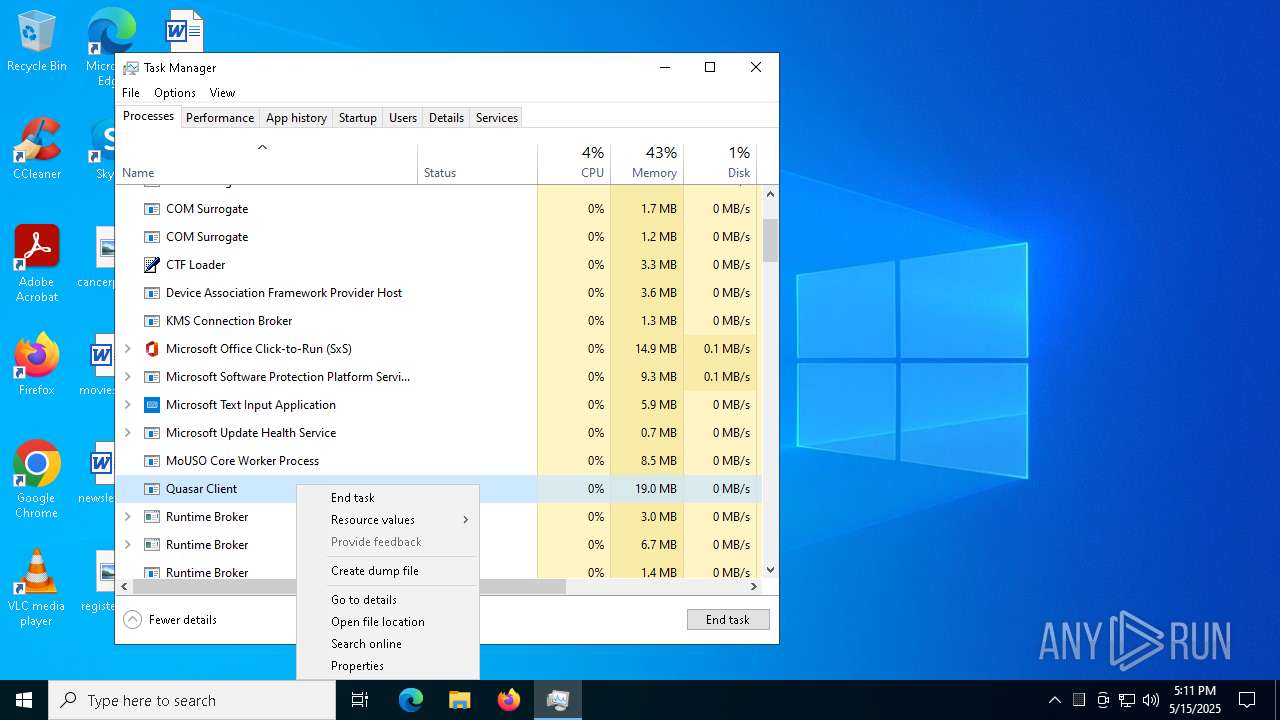1280x720 pixels.
Task: Open the notification center icon
Action: [x=1247, y=700]
